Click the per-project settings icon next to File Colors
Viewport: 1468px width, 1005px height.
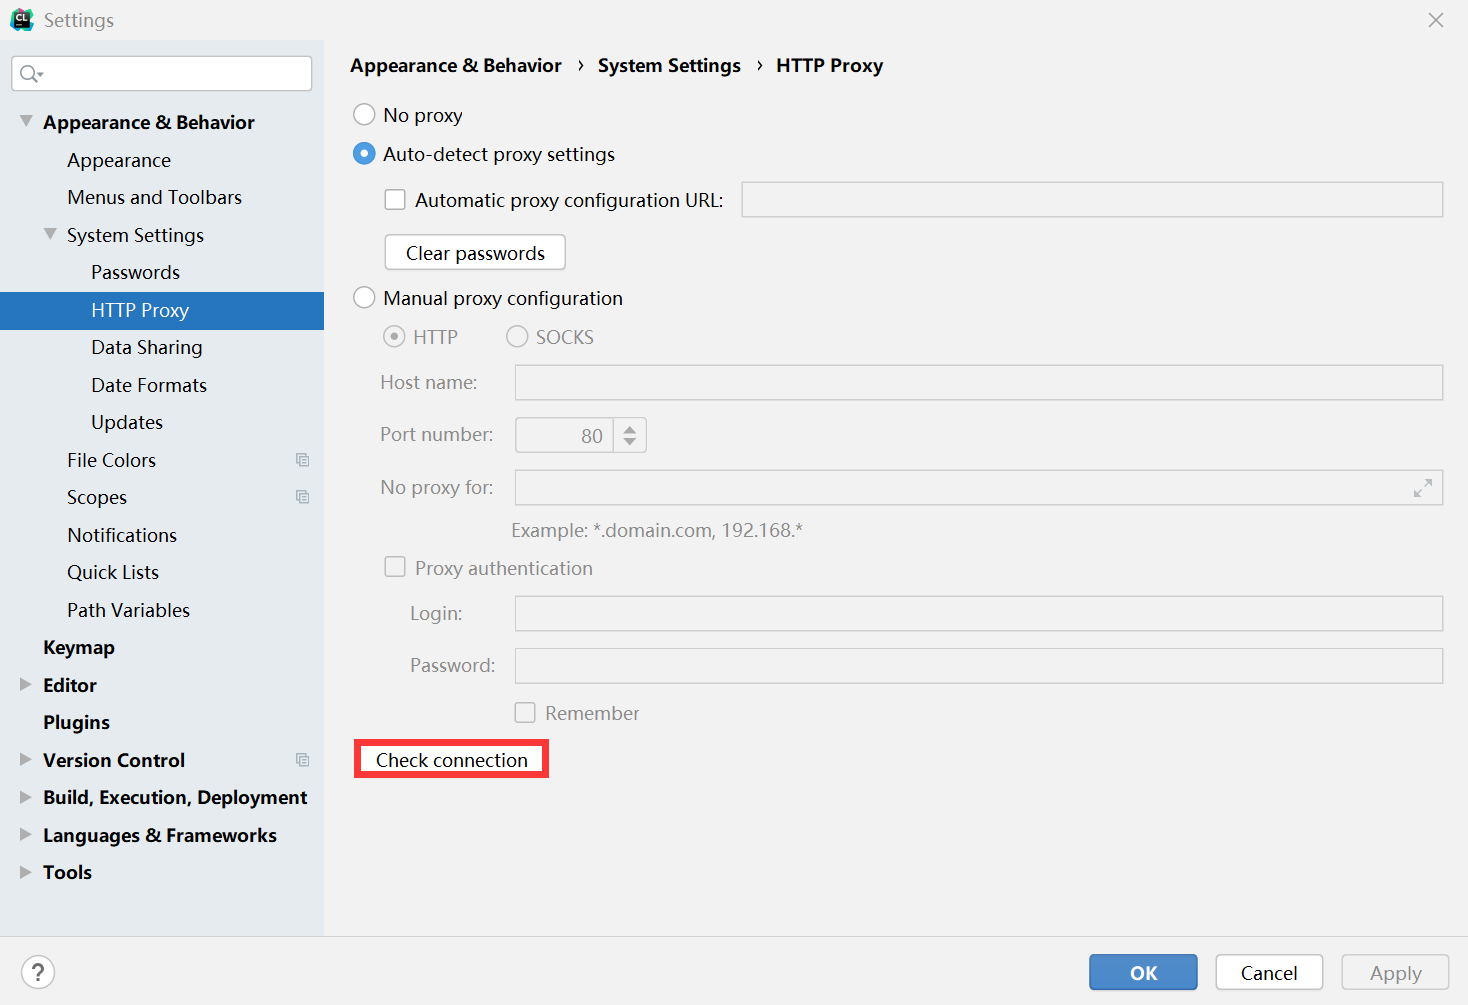tap(302, 459)
